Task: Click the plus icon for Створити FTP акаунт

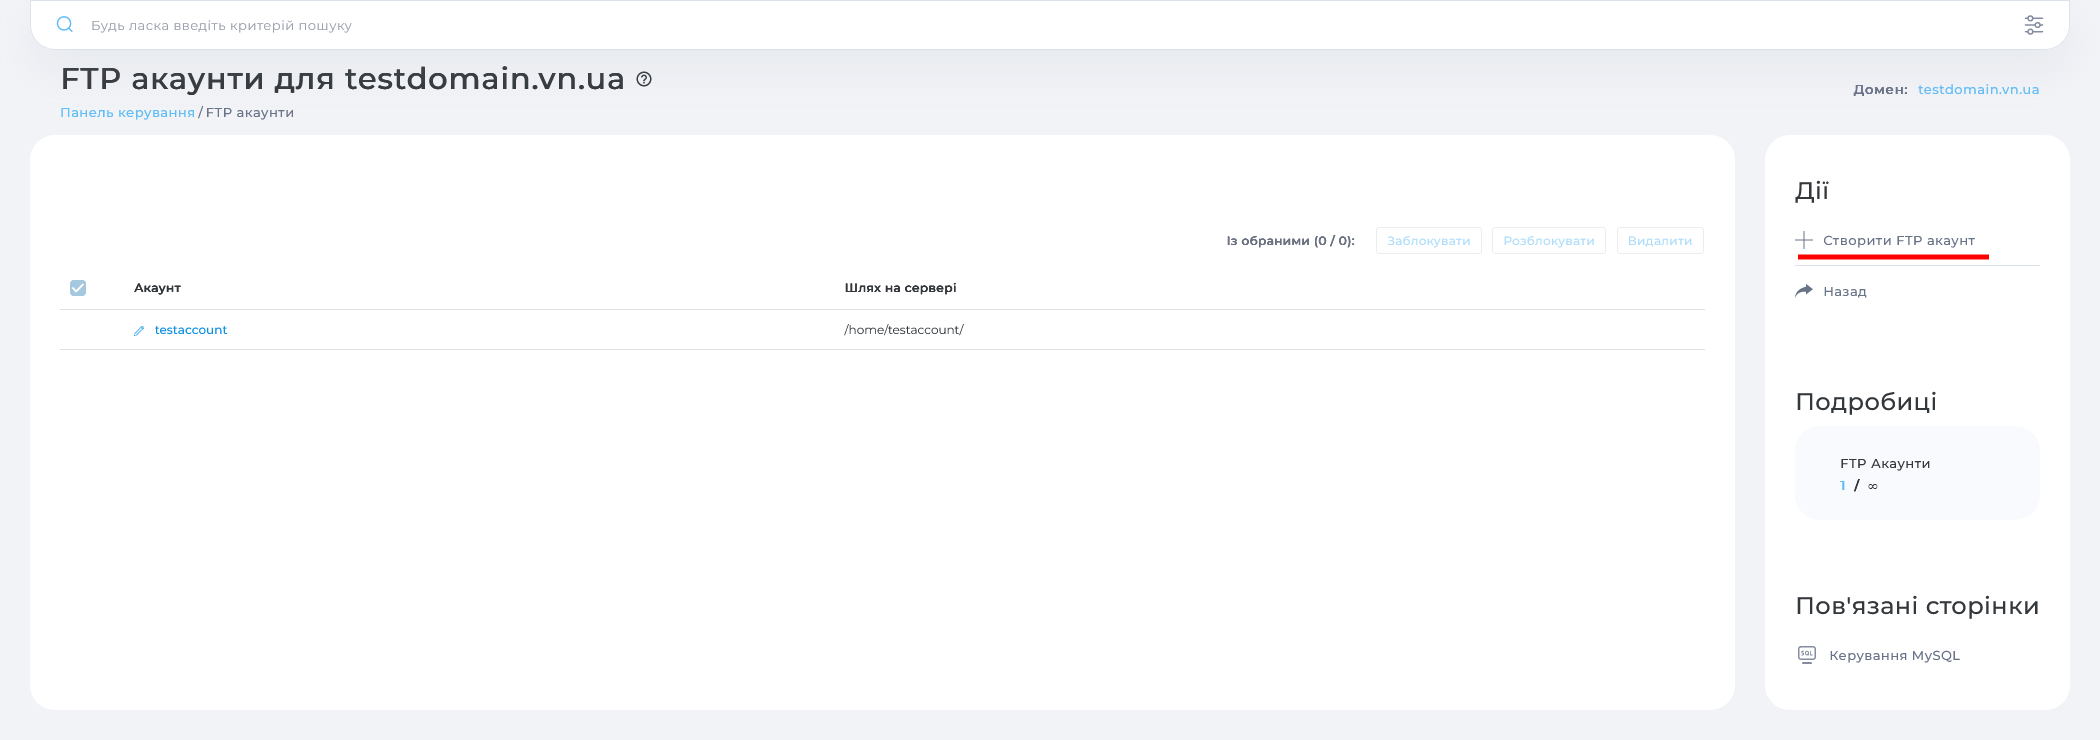Action: coord(1804,240)
